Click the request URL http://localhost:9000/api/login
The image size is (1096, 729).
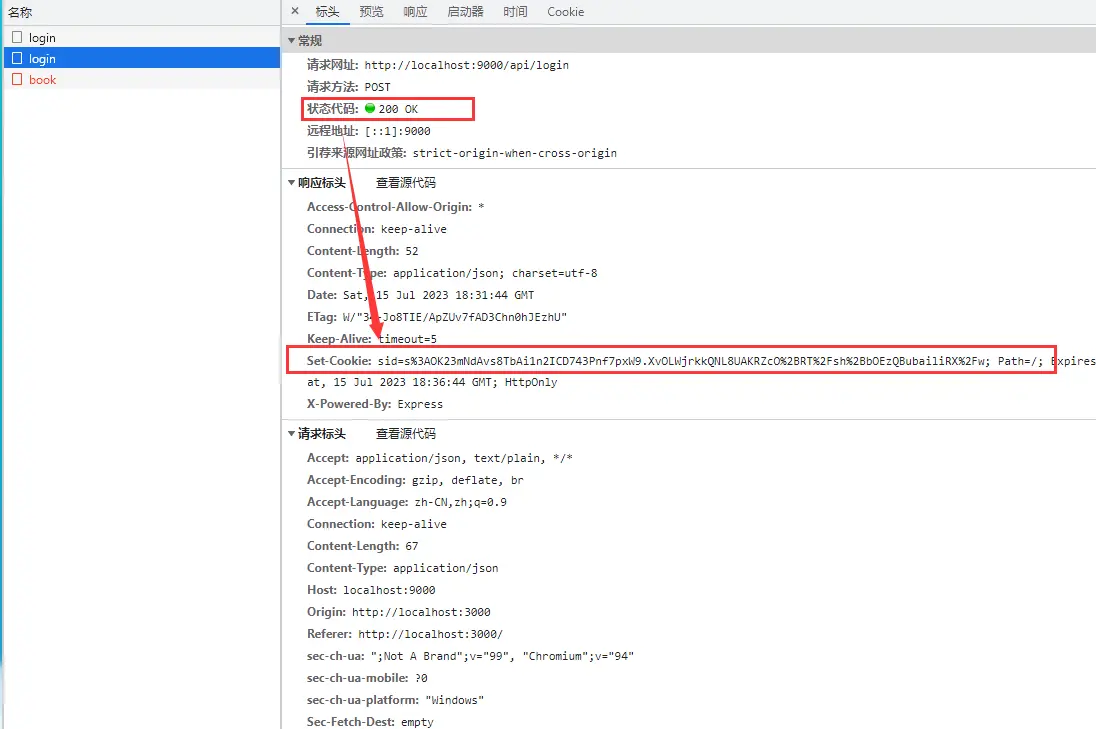coord(466,65)
